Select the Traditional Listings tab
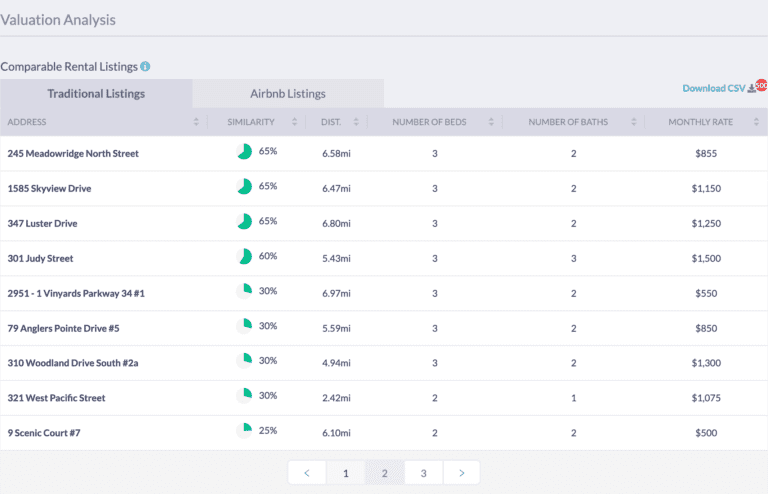768x494 pixels. coord(96,94)
